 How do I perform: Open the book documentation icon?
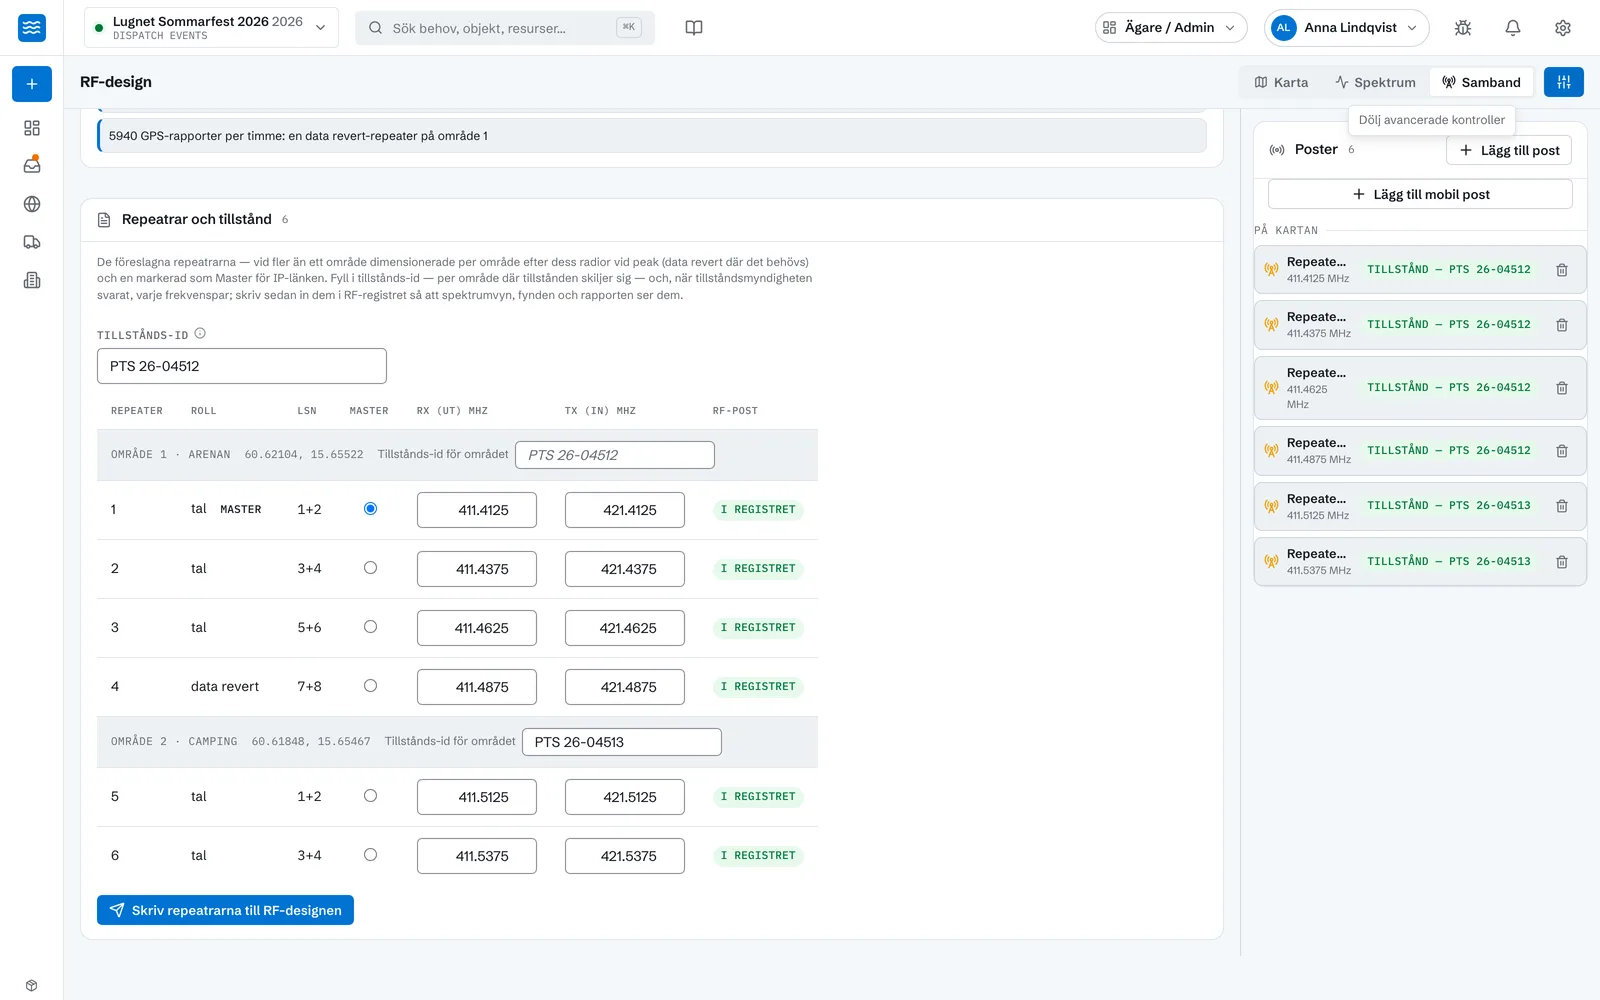[694, 28]
